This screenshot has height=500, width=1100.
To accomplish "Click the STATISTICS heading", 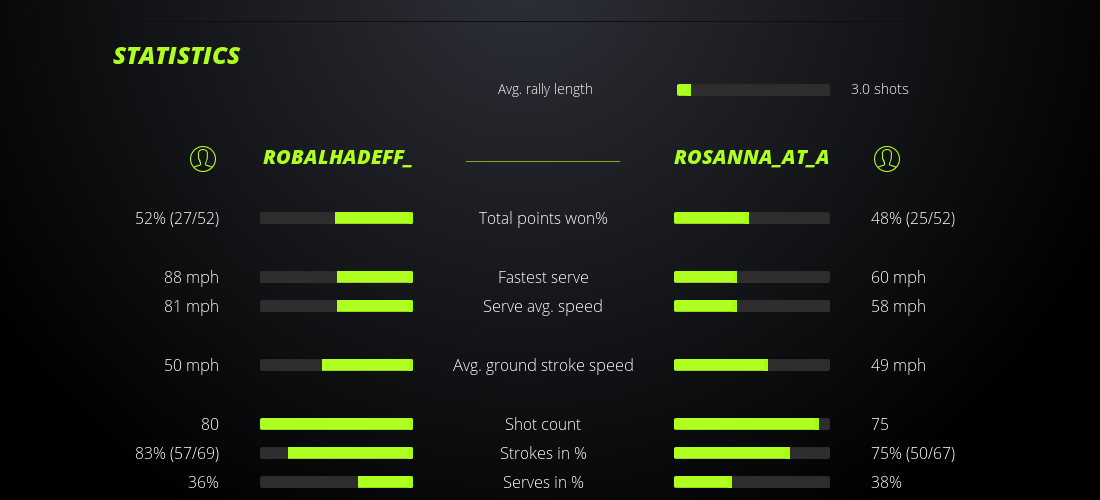I will click(177, 56).
